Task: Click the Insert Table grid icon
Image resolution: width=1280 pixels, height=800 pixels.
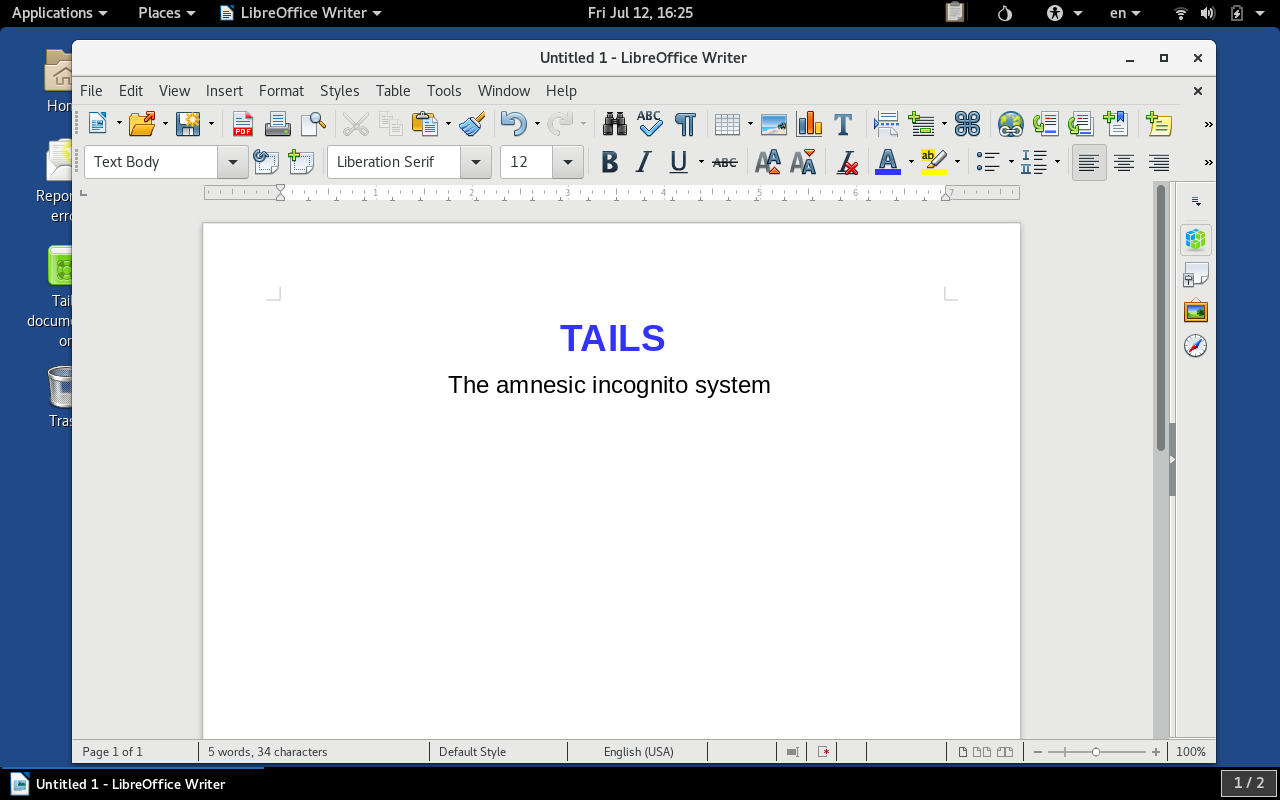Action: (727, 124)
